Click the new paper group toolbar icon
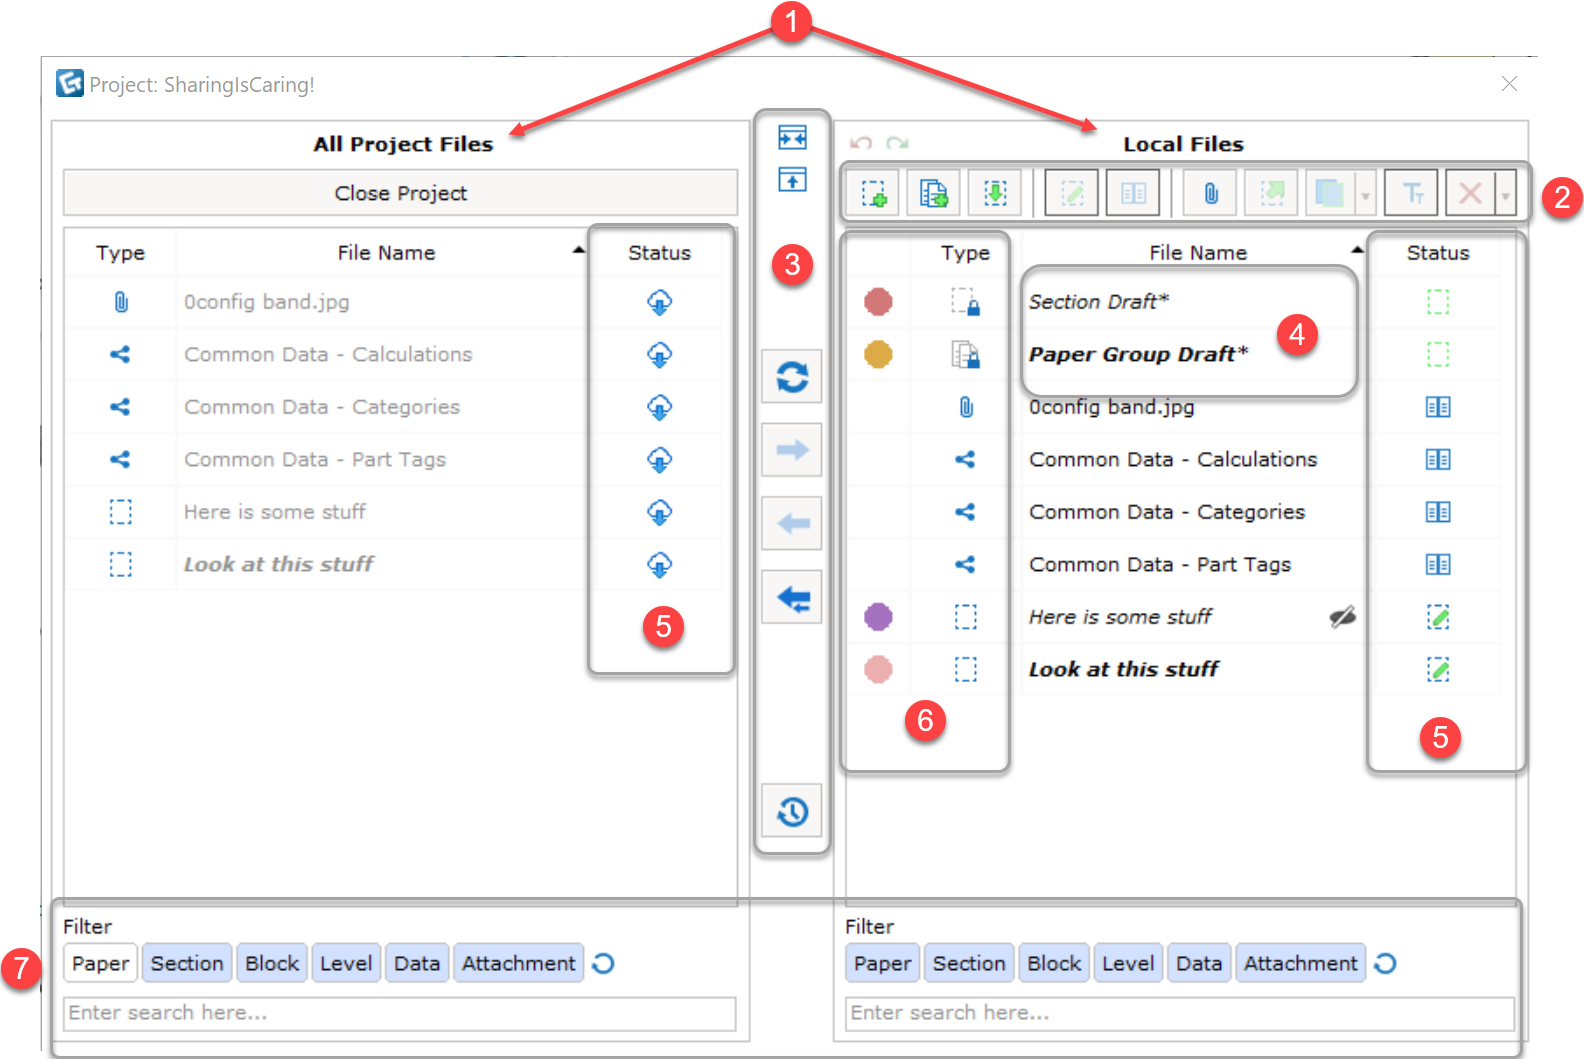1584x1059 pixels. (933, 193)
